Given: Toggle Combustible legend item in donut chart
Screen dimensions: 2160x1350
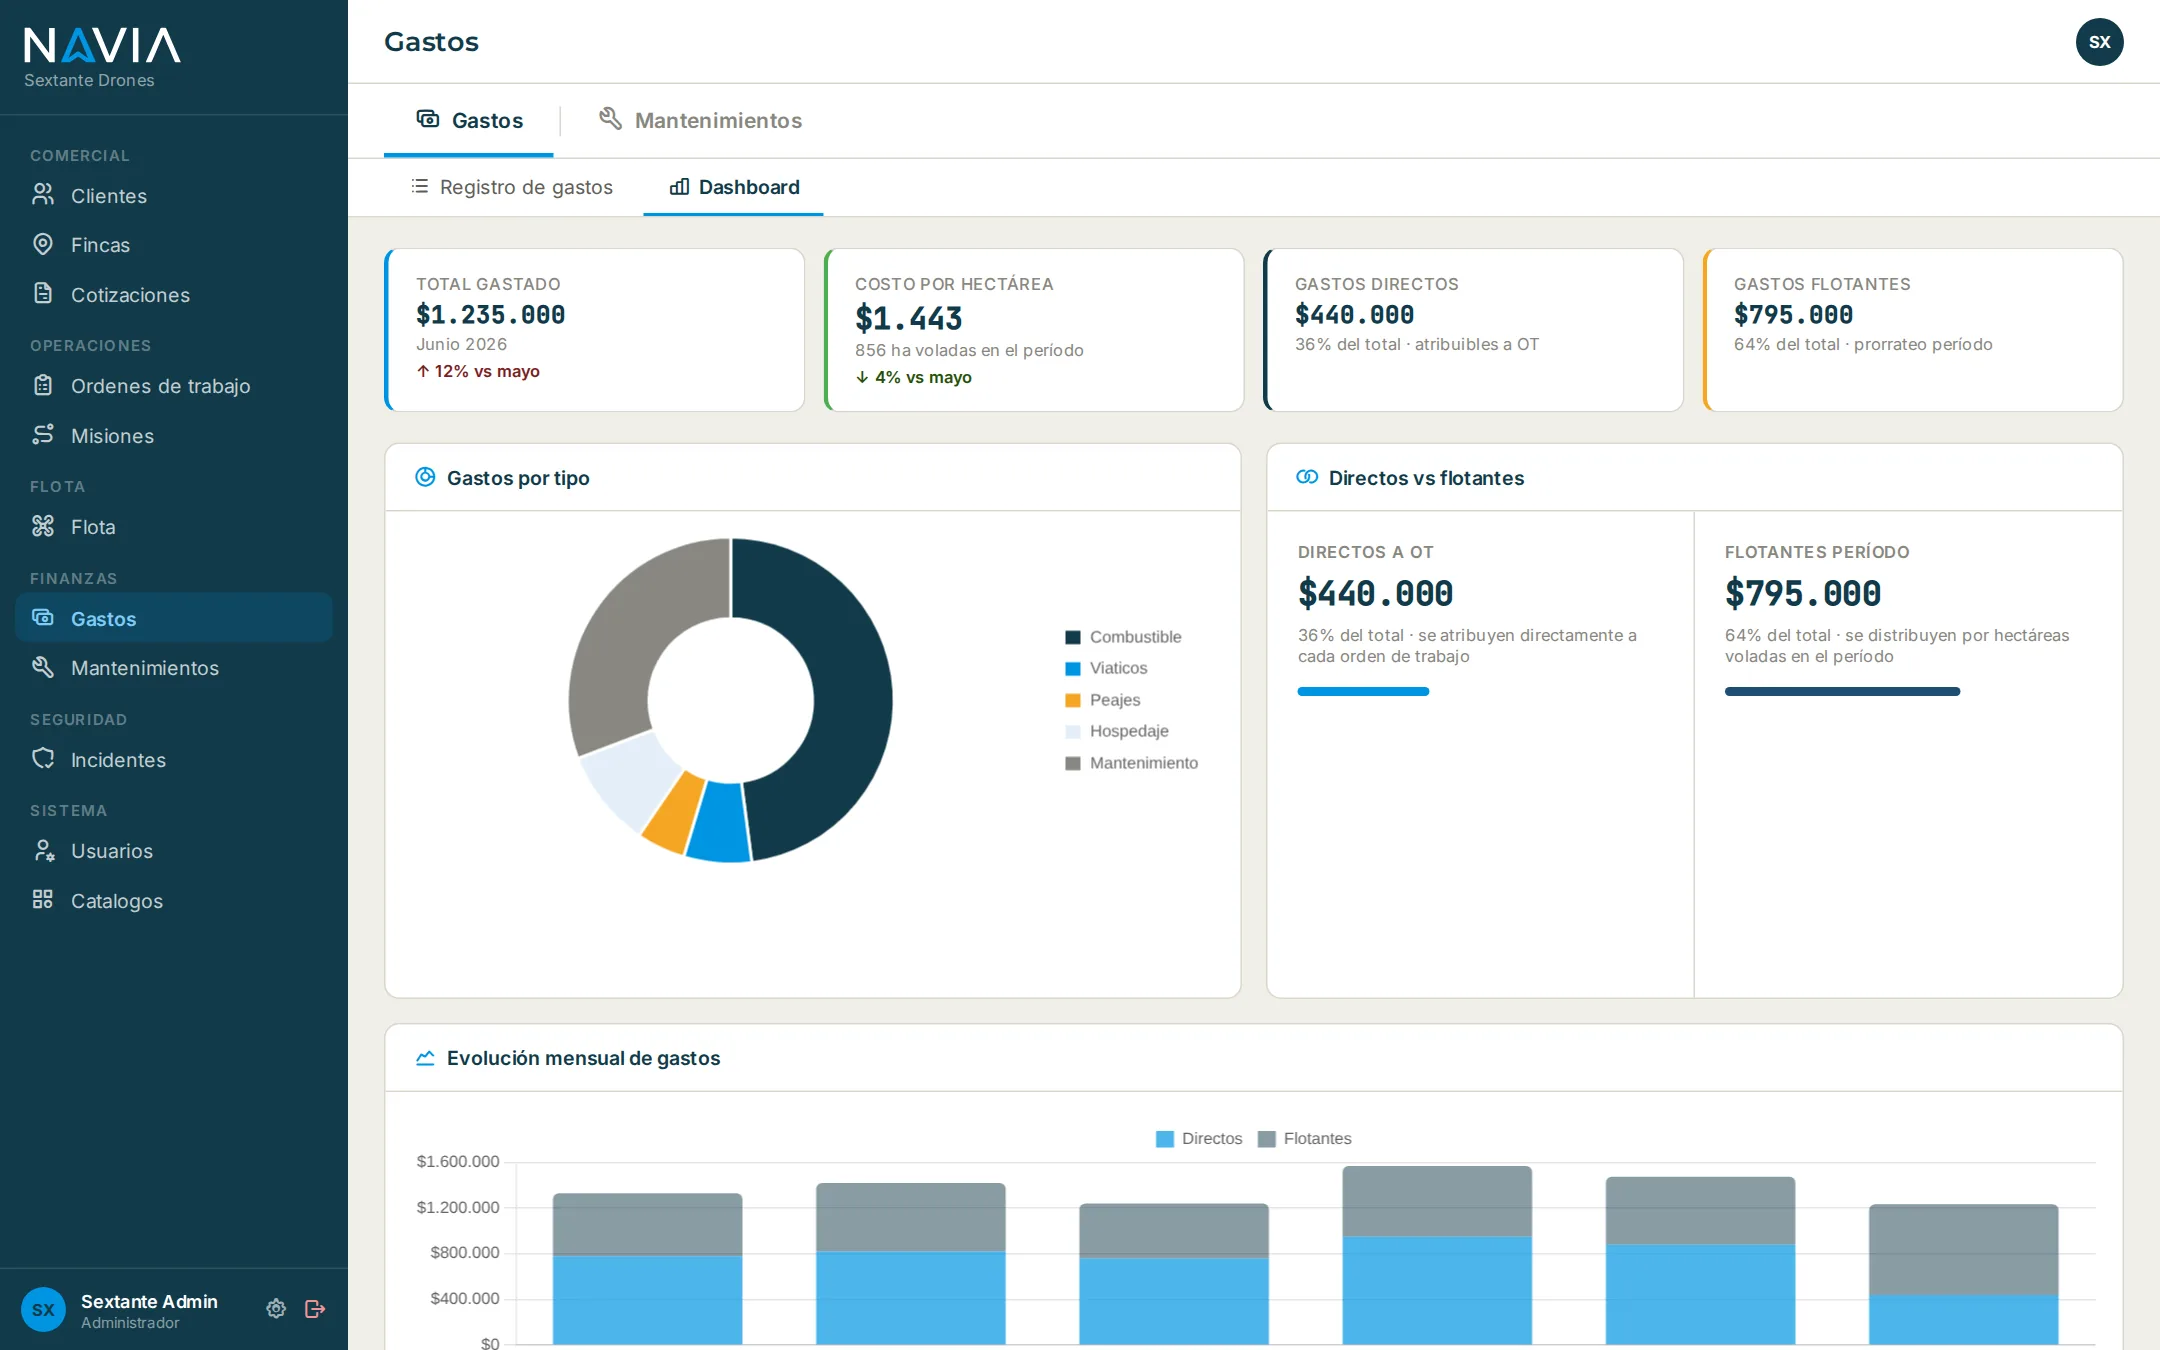Looking at the screenshot, I should click(1124, 637).
